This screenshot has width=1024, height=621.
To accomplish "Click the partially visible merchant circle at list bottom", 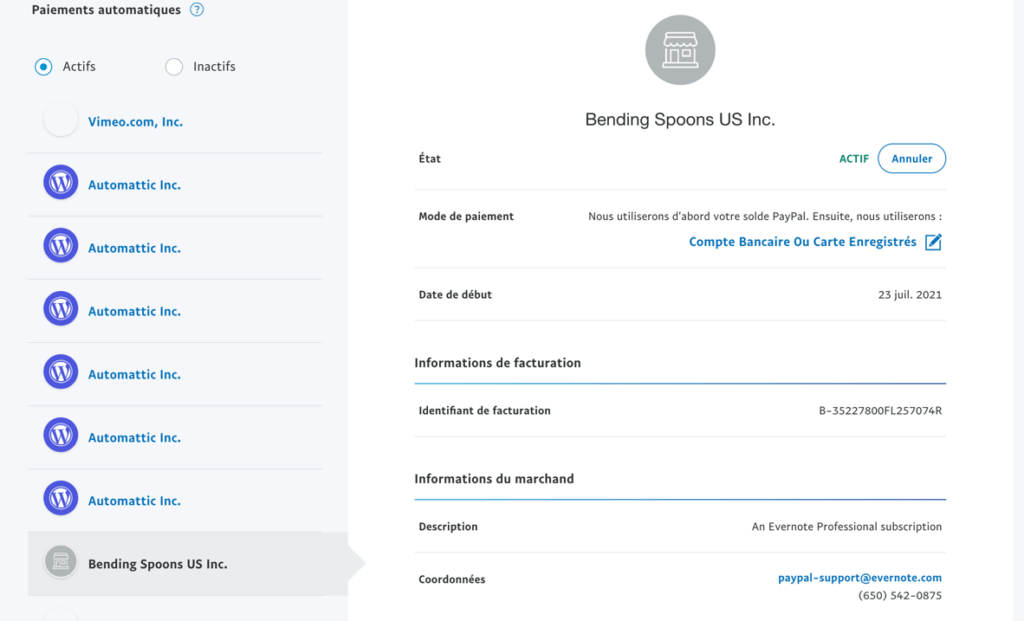I will click(60, 615).
